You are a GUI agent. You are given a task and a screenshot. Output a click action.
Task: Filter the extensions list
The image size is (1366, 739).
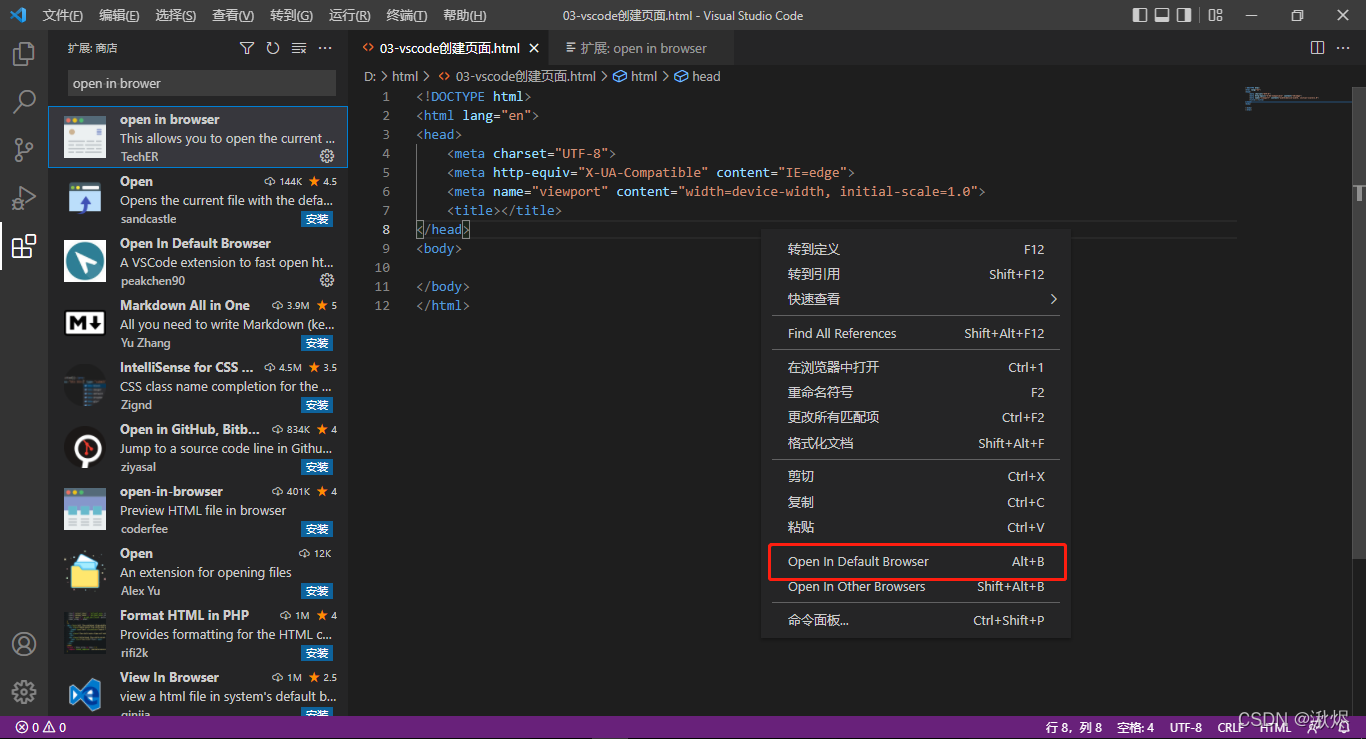(246, 47)
